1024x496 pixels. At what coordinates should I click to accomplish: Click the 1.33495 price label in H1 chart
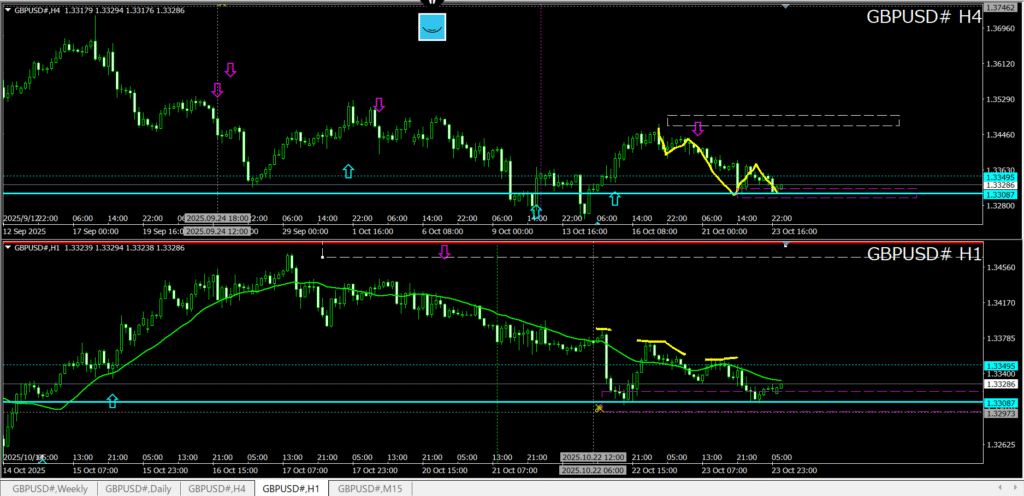tap(1001, 366)
